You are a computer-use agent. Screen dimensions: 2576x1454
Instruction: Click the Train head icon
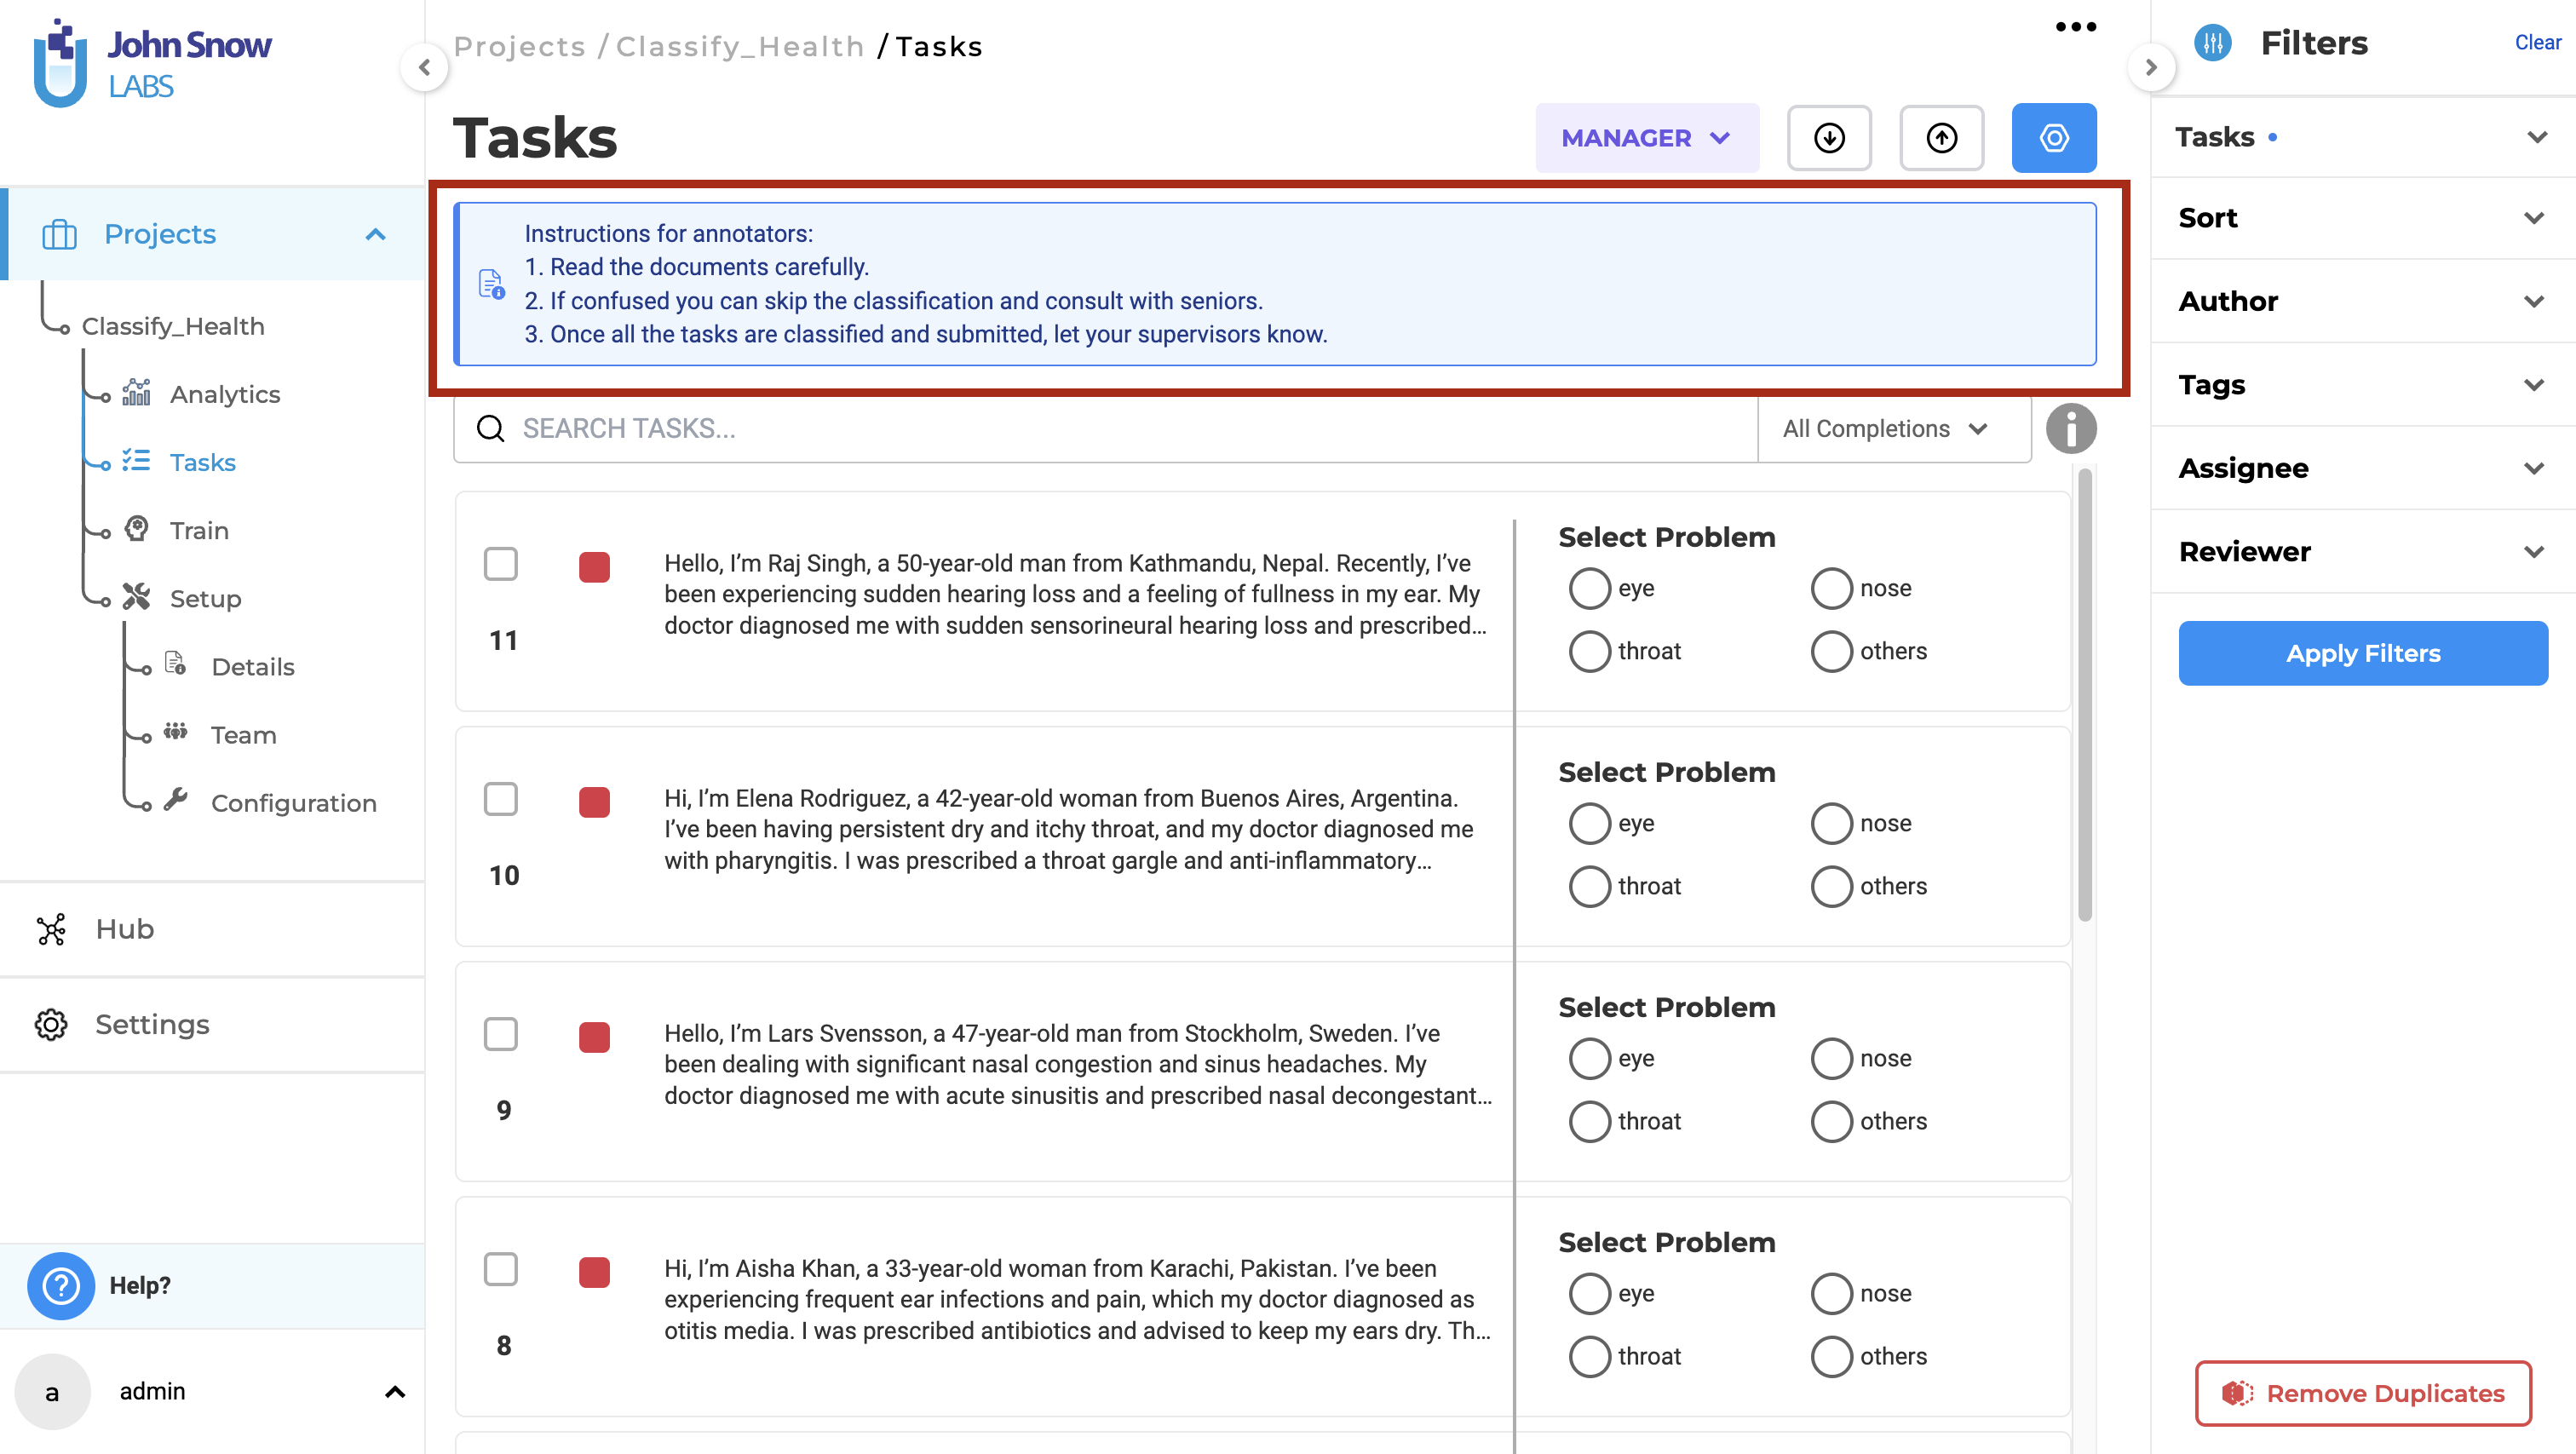point(136,529)
